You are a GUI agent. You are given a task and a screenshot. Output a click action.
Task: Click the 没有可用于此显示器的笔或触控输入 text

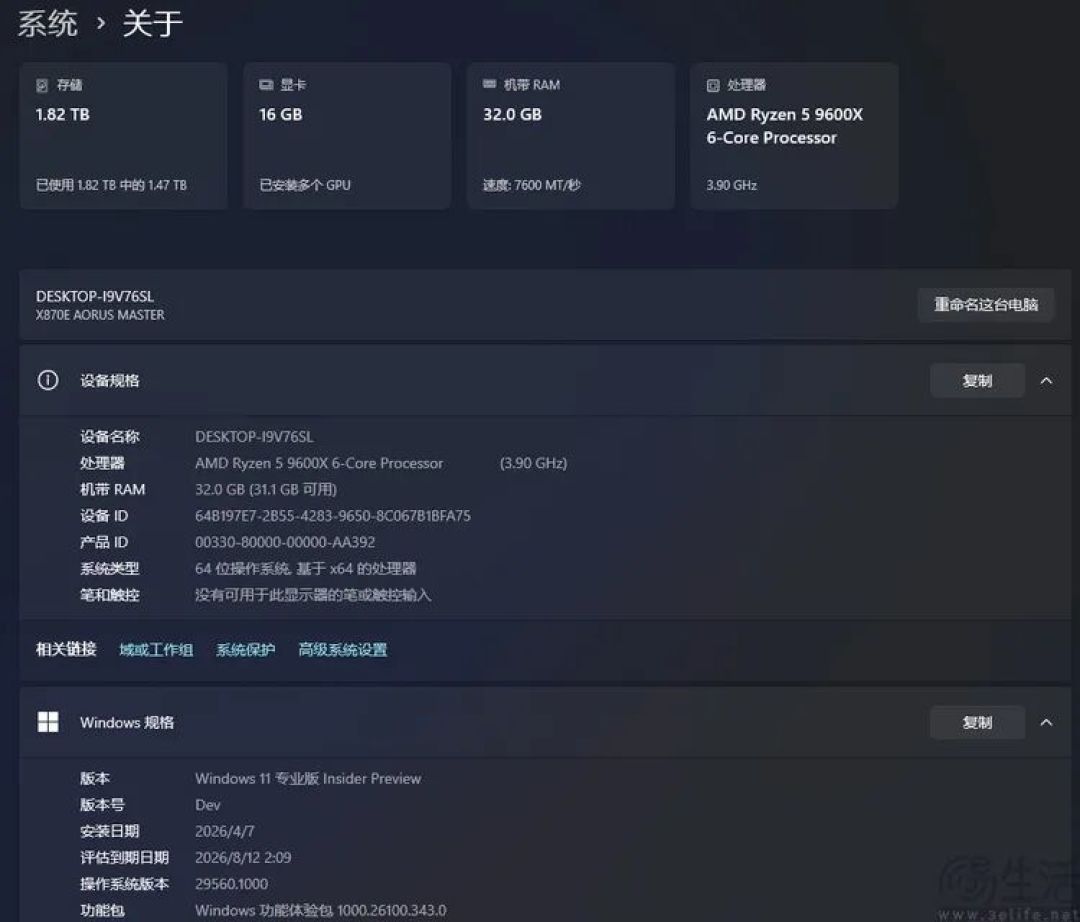(x=313, y=595)
